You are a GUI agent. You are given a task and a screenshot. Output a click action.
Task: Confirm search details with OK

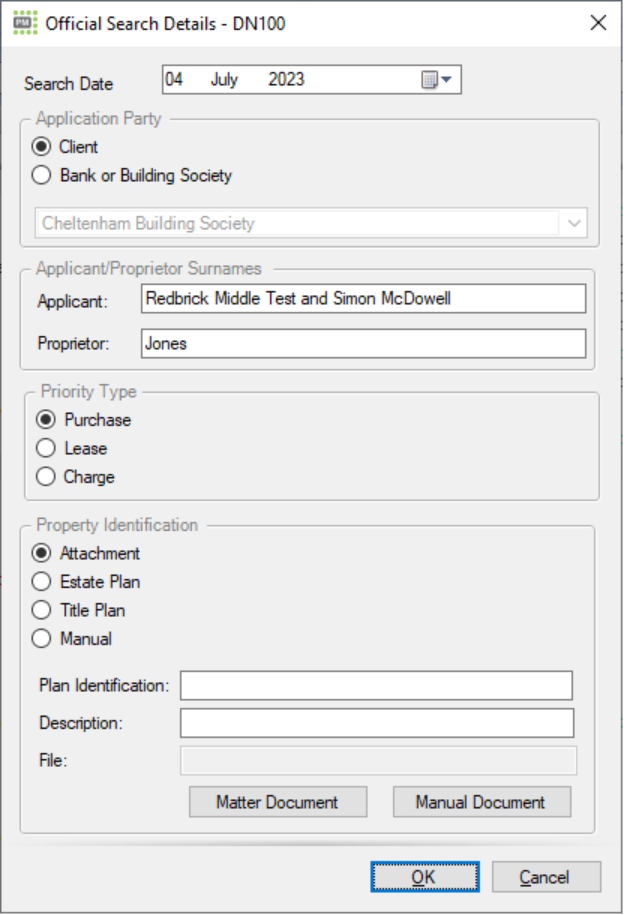pos(424,877)
